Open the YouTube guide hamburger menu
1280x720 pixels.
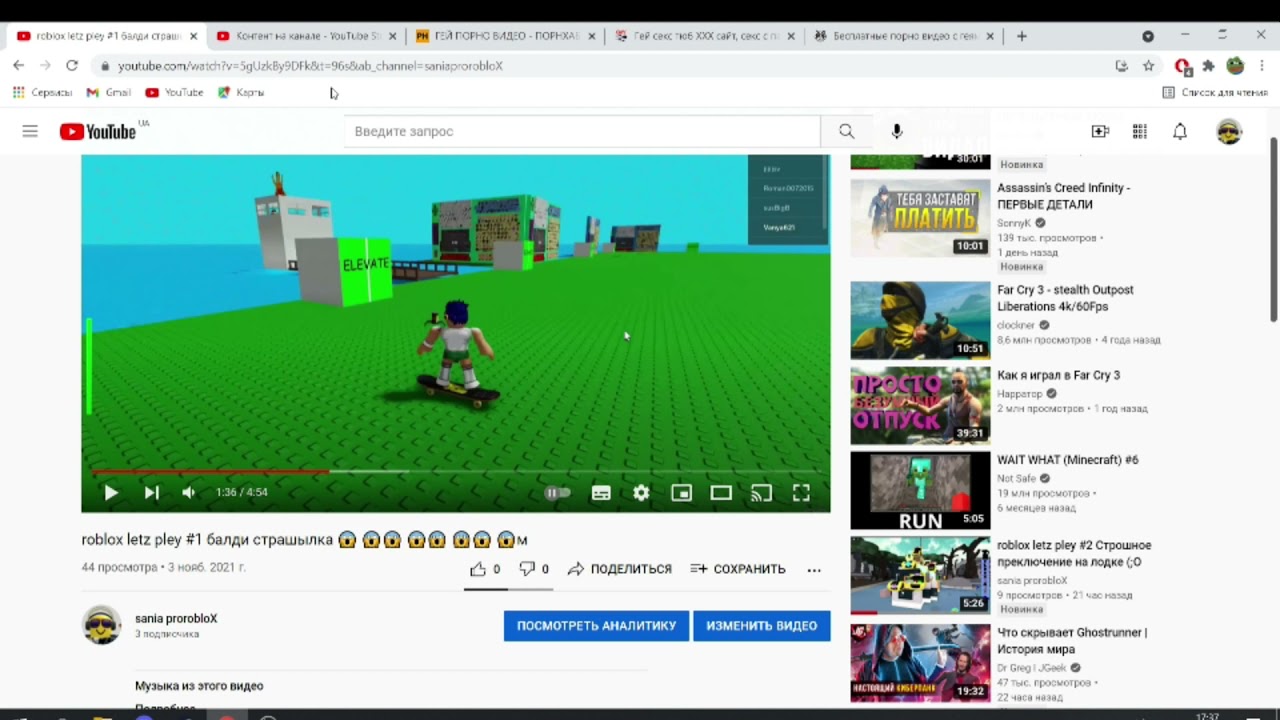30,131
